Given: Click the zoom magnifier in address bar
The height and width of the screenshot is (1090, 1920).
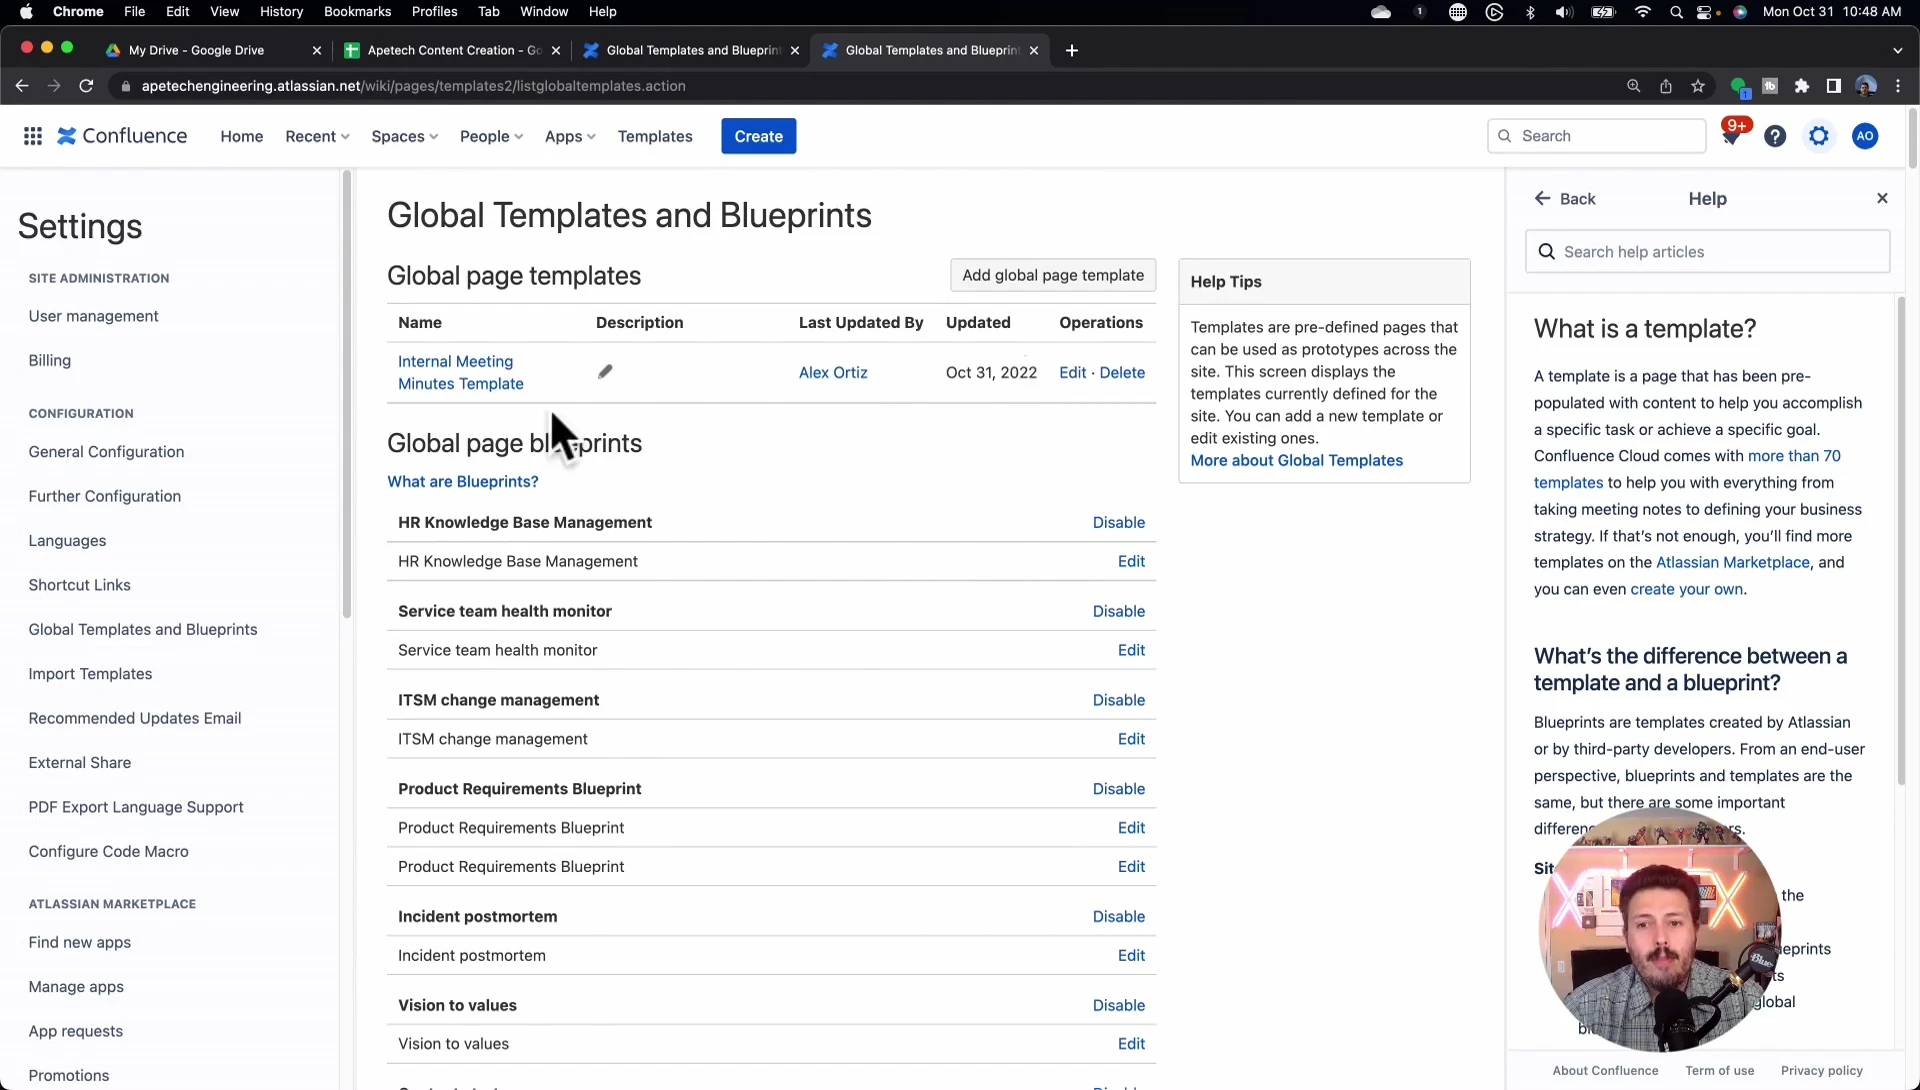Looking at the screenshot, I should (x=1634, y=86).
